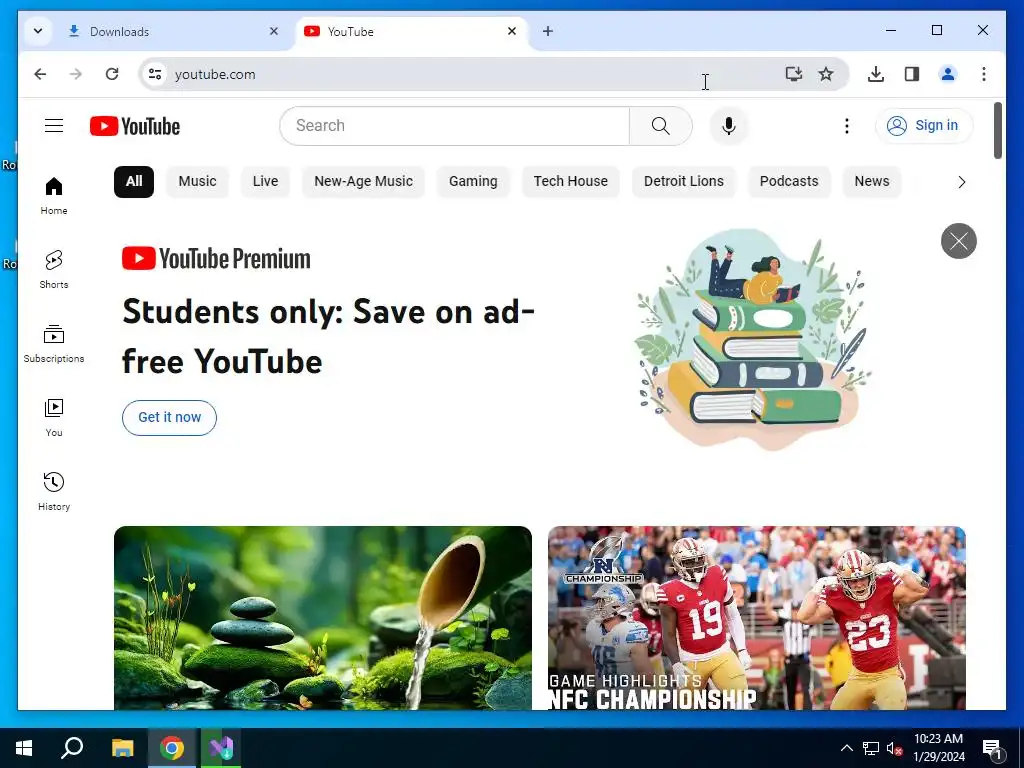Image resolution: width=1024 pixels, height=768 pixels.
Task: Open the YouTube hamburger guide menu
Action: (x=54, y=125)
